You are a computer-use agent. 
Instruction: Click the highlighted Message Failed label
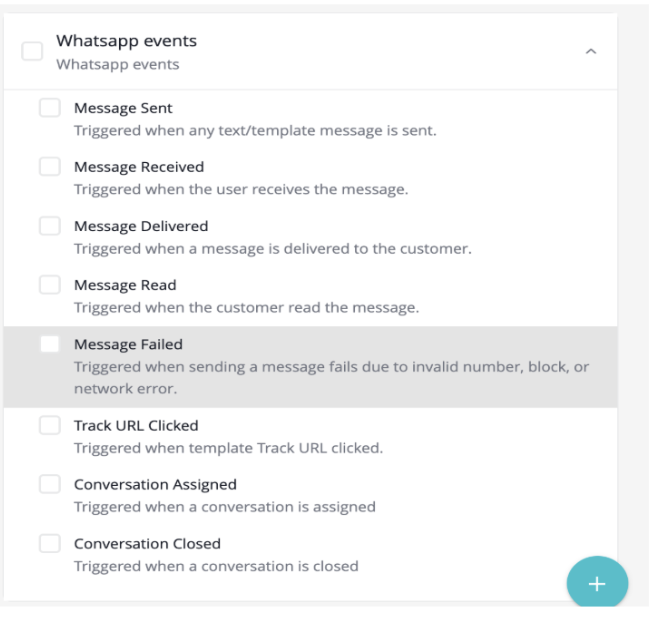(x=128, y=344)
